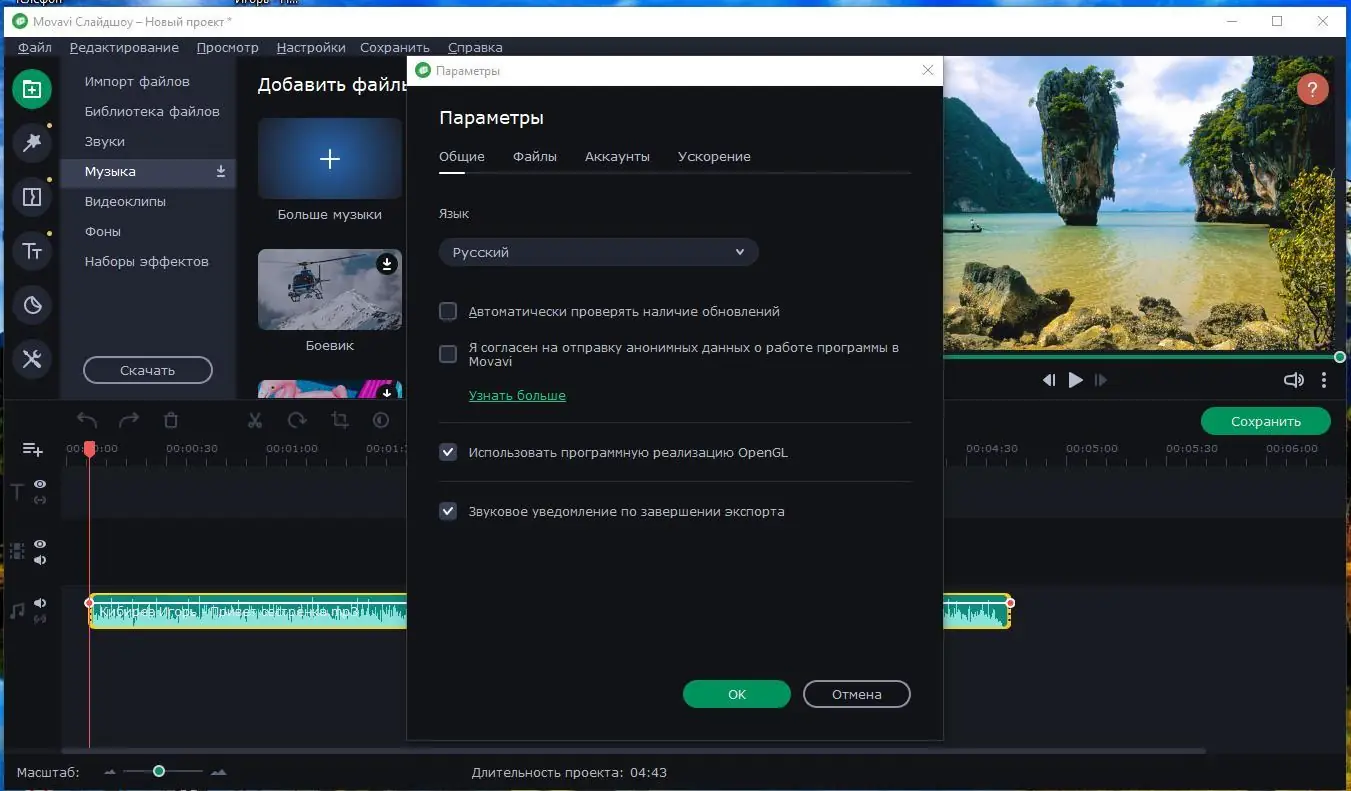Open the preview three-dot options menu

pos(1324,380)
